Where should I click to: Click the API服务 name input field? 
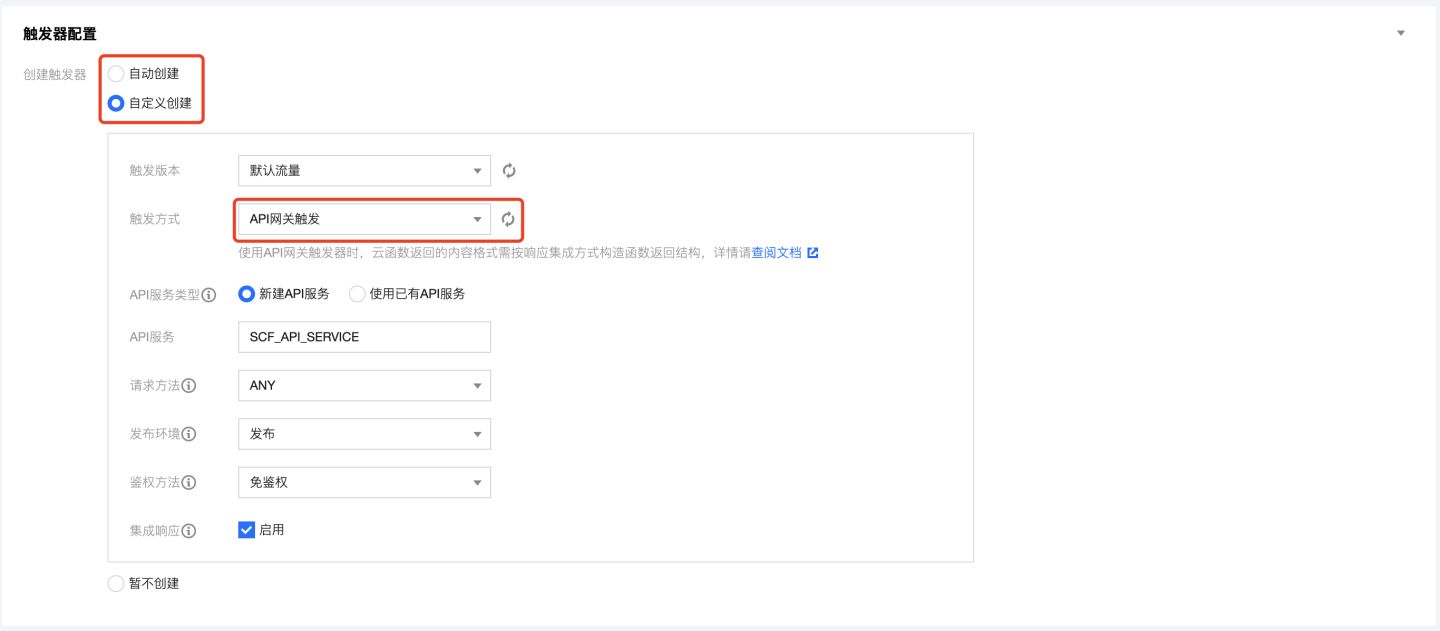(x=364, y=337)
